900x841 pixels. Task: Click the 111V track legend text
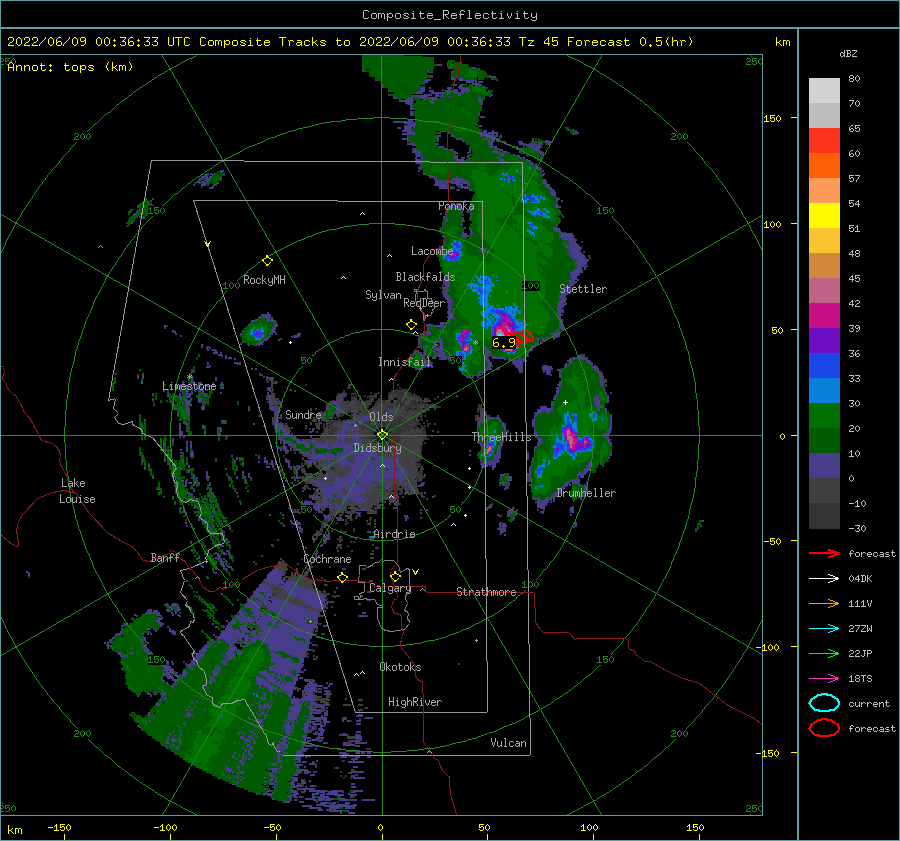(860, 603)
